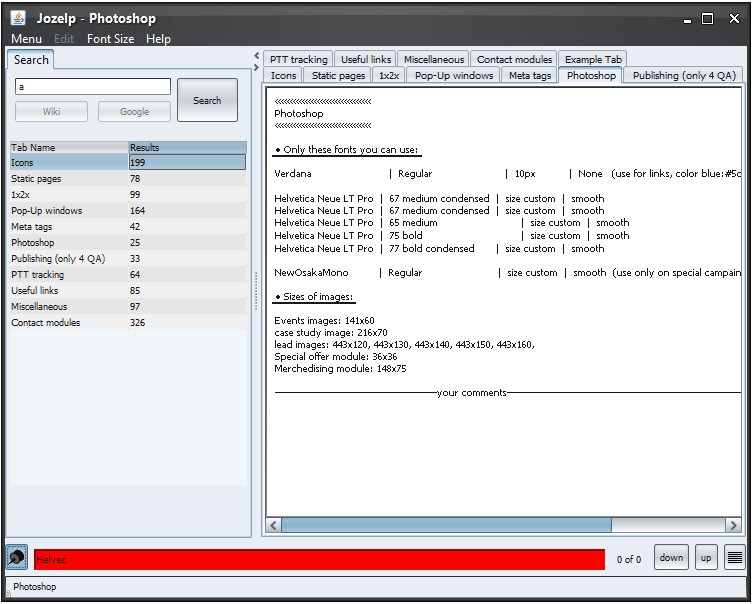Image resolution: width=754 pixels, height=604 pixels.
Task: Click the 'Merchedising module: 148x75' line
Action: (340, 369)
